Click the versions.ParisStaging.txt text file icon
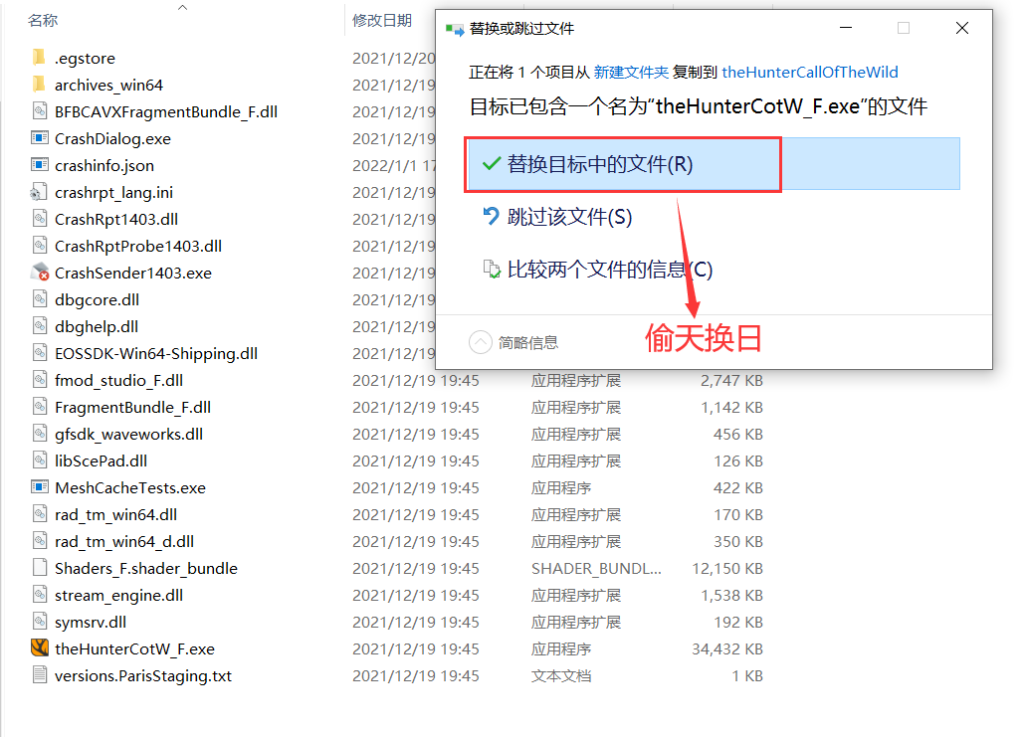 coord(39,675)
